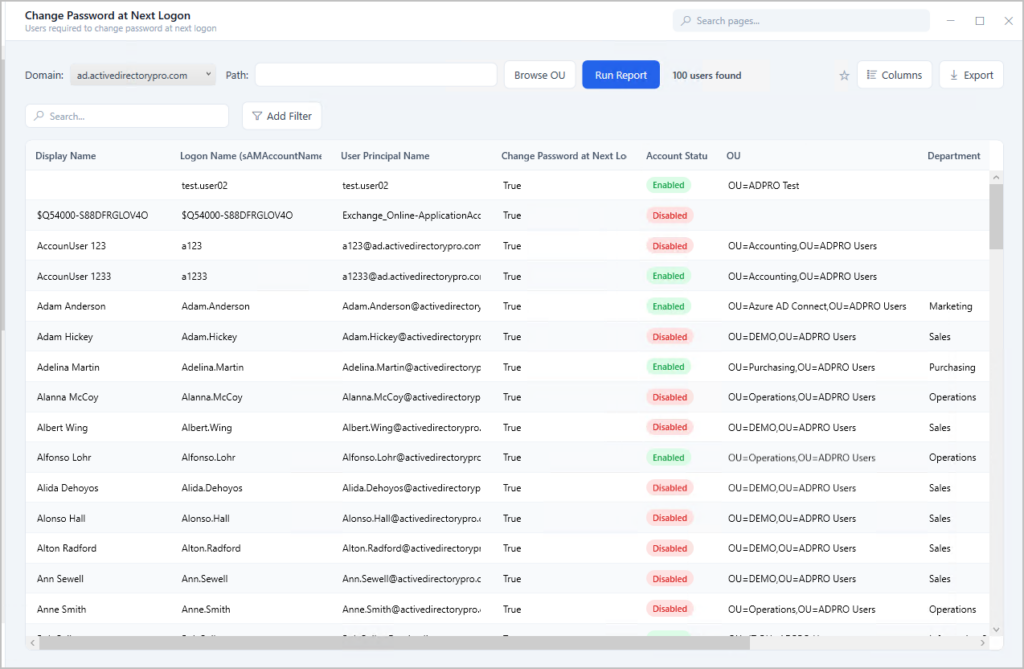Viewport: 1024px width, 669px height.
Task: Add a new filter
Action: point(281,116)
